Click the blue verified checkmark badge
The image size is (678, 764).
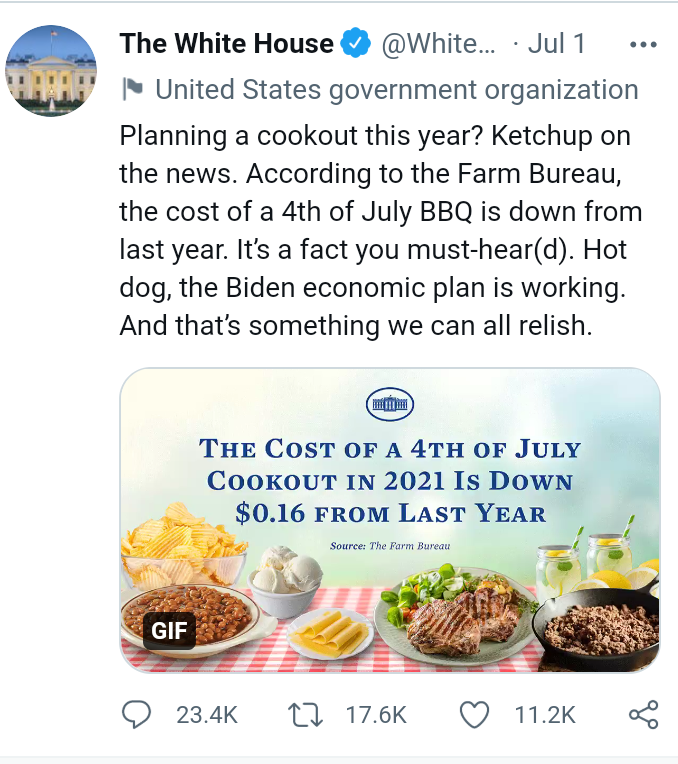tap(355, 44)
